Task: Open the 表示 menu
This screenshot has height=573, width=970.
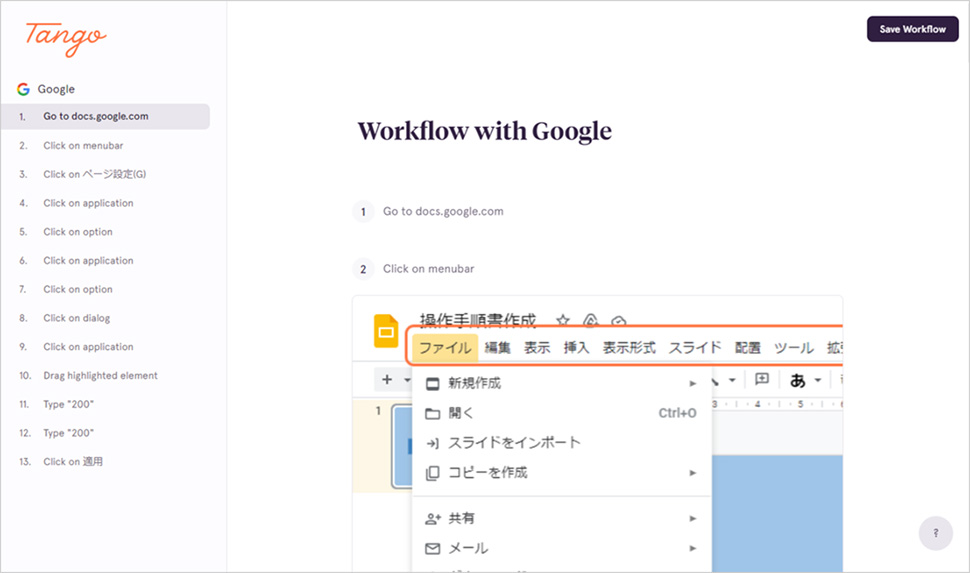Action: tap(537, 348)
